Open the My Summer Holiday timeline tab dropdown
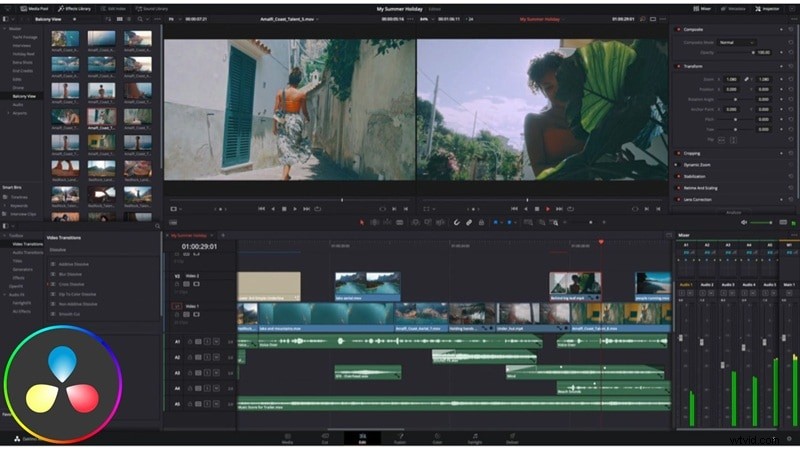 point(212,235)
